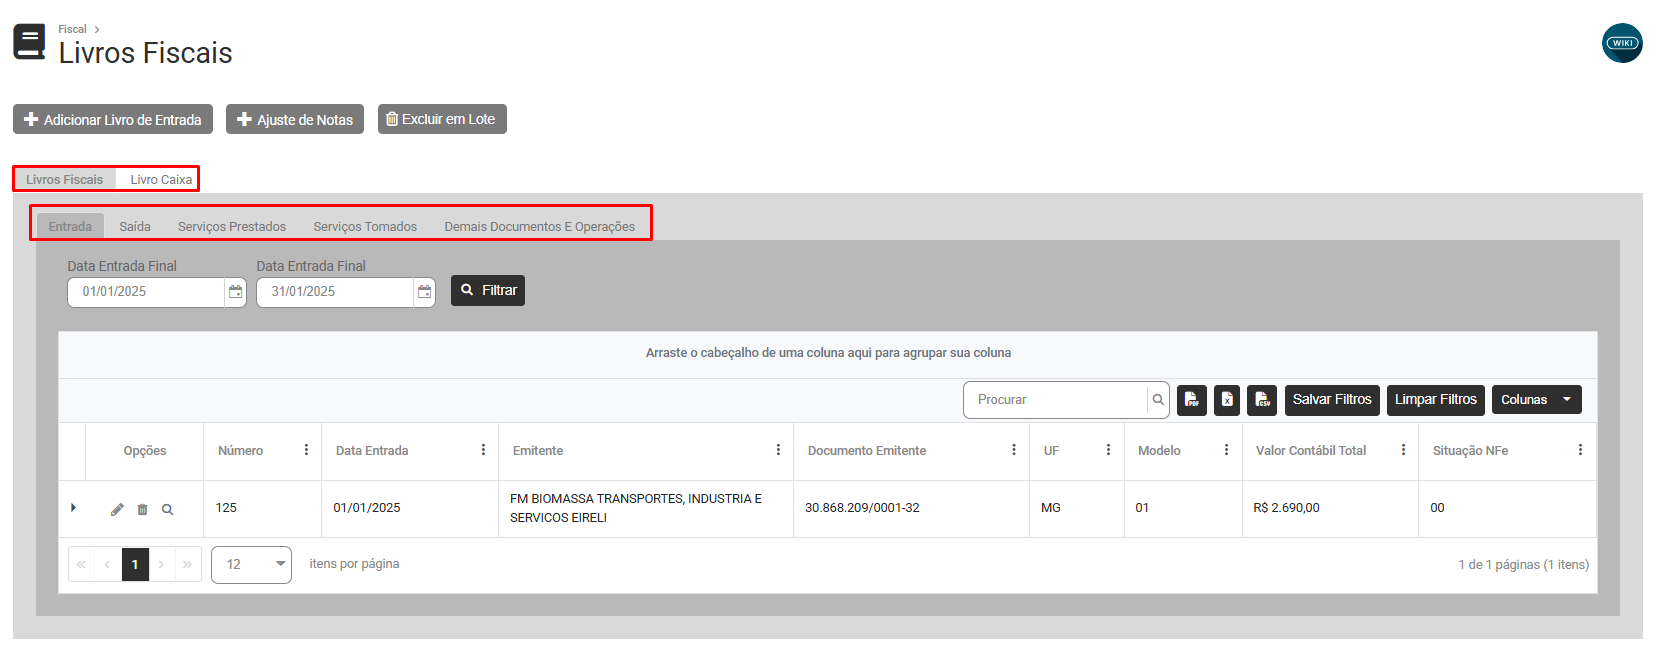Sort by the Número column header
This screenshot has height=649, width=1660.
[x=240, y=451]
